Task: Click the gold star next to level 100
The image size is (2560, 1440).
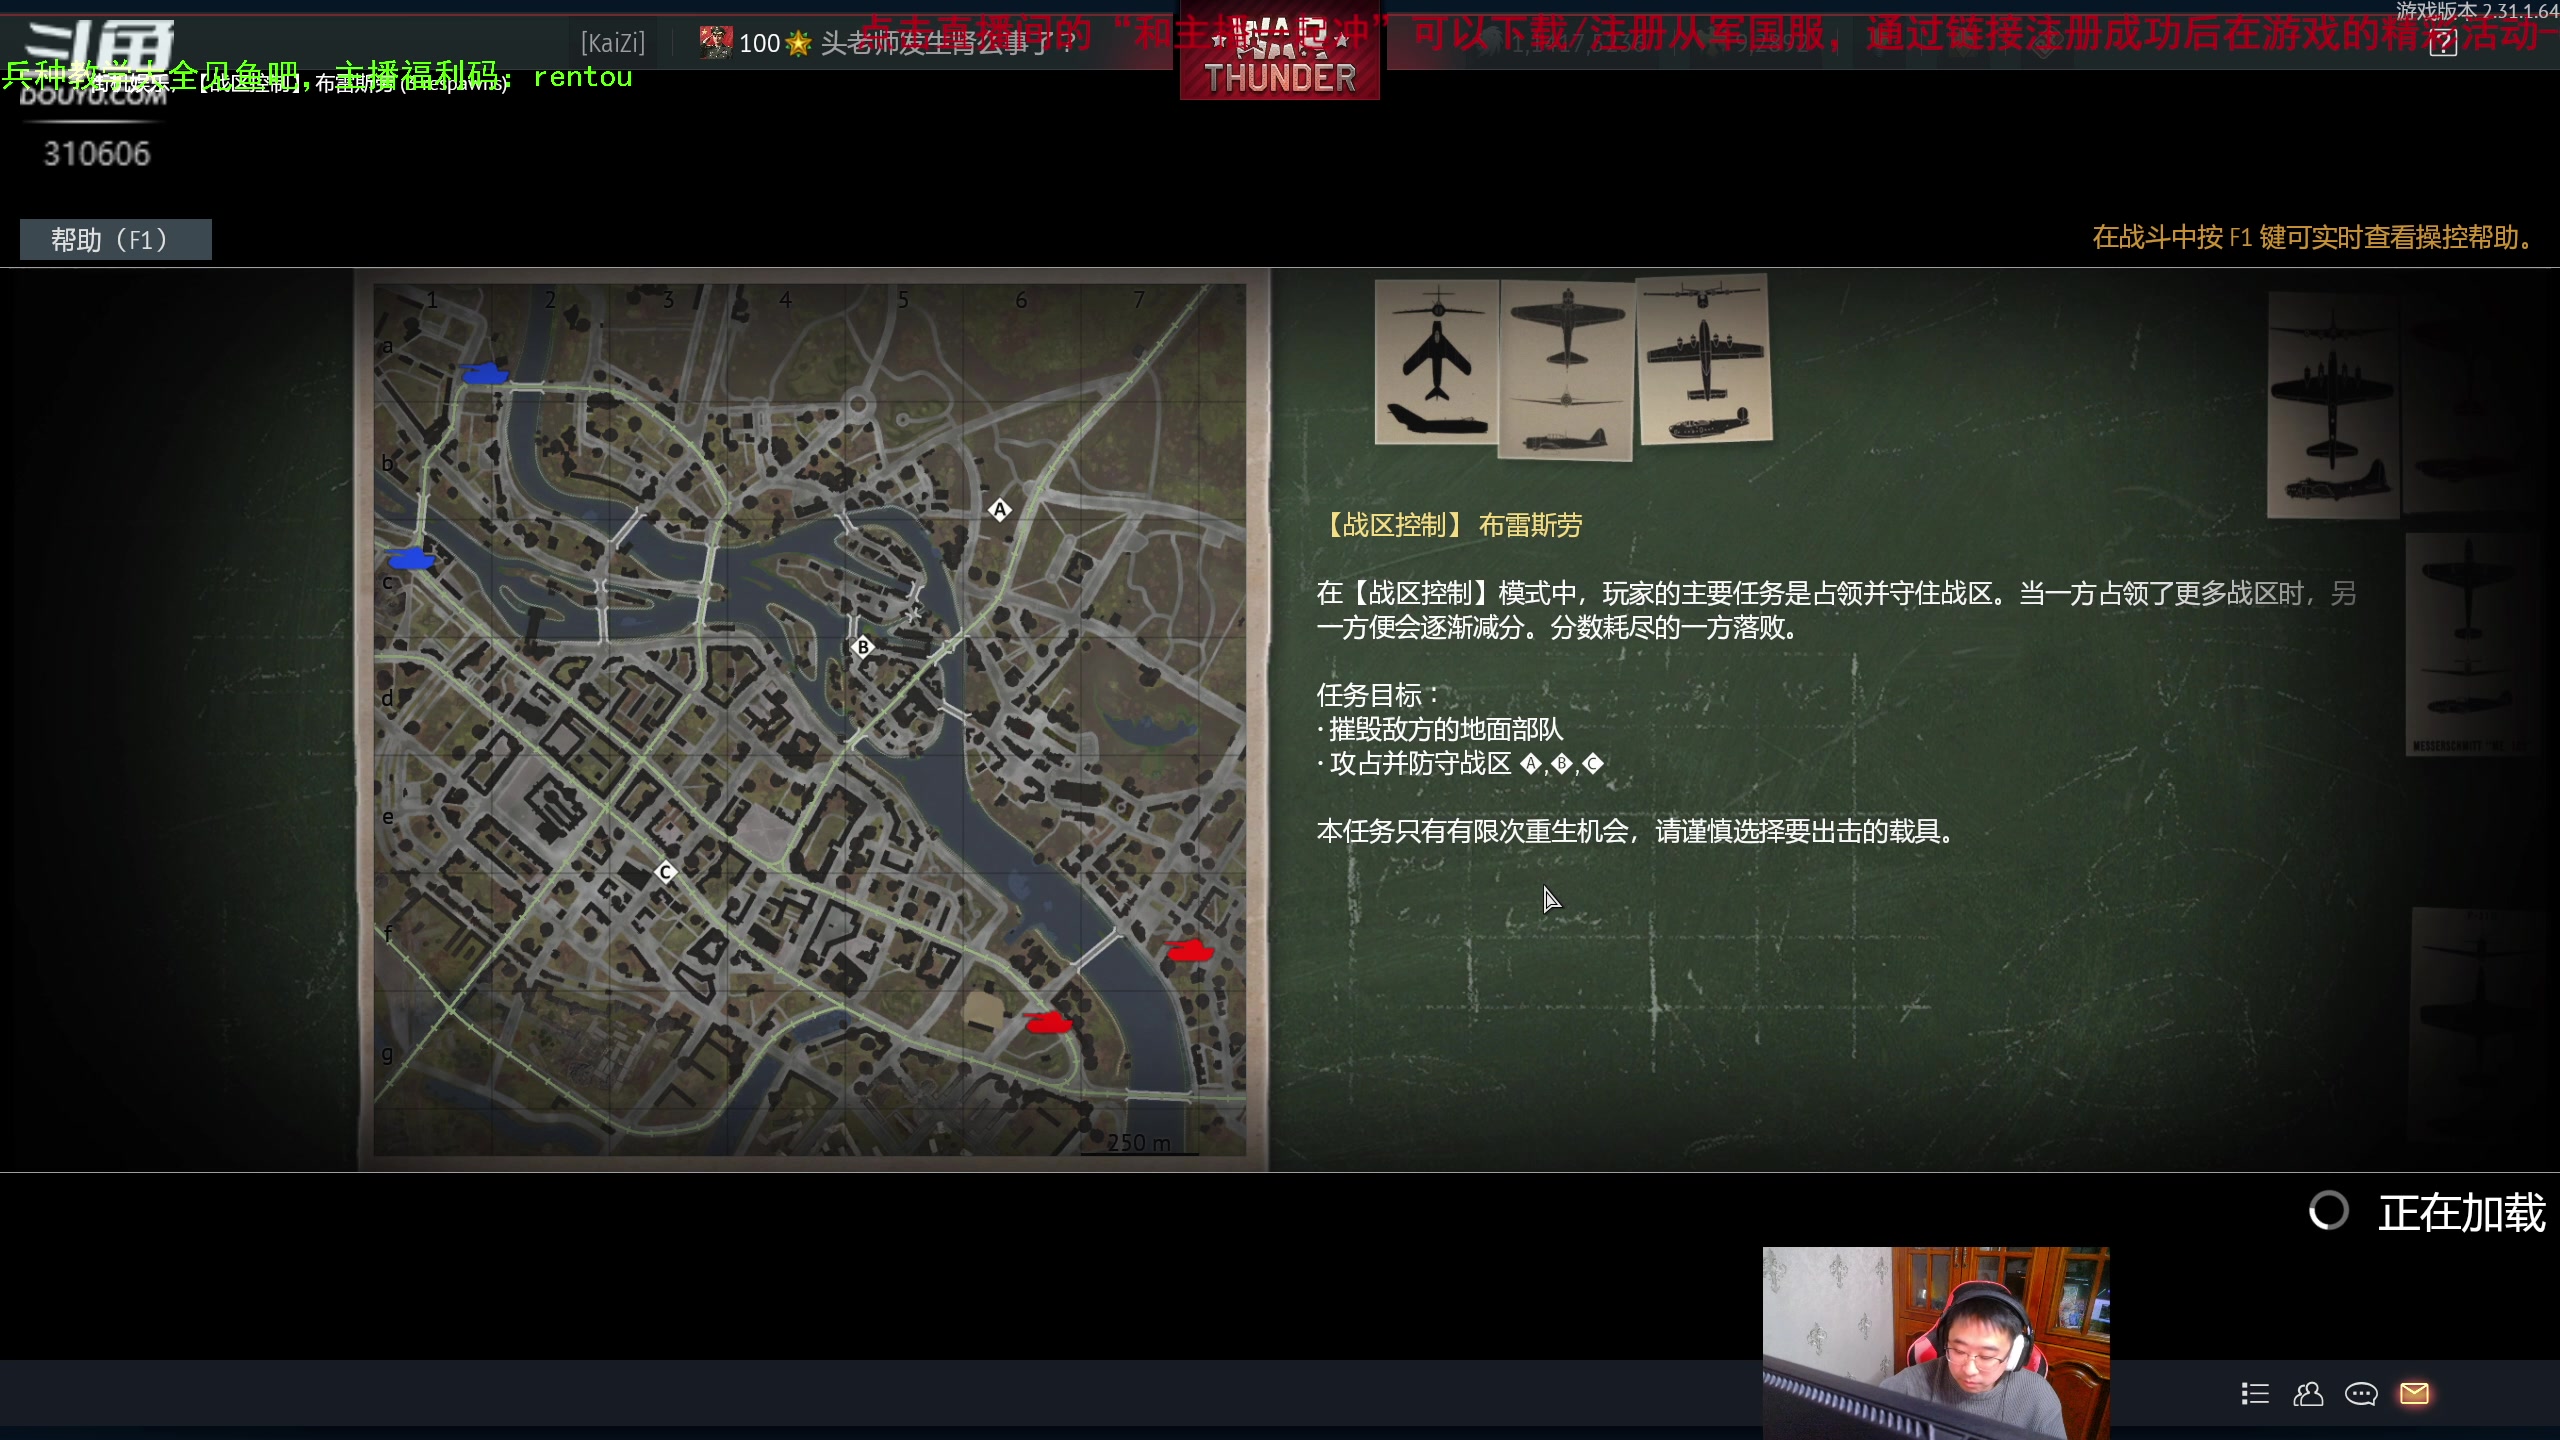Action: pos(798,43)
